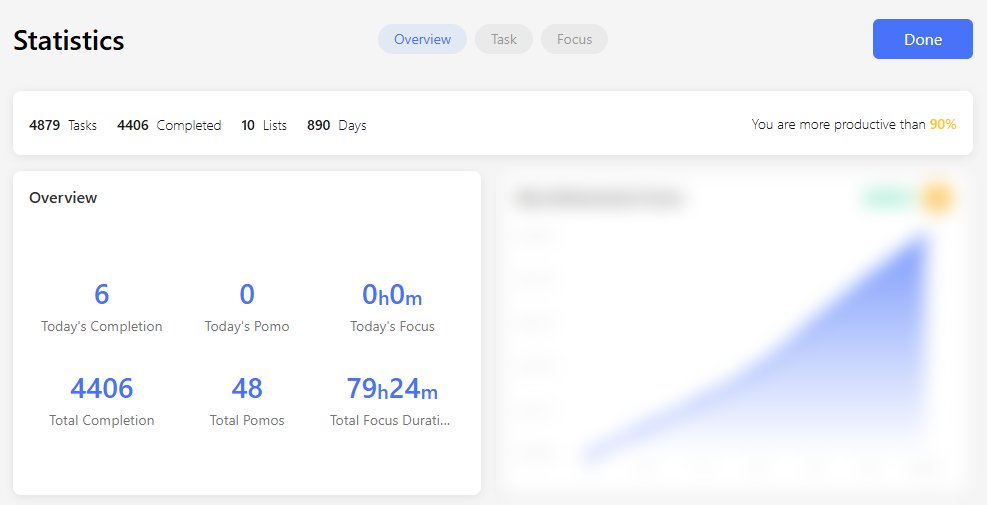Click Total Pomos value 48
The height and width of the screenshot is (505, 987).
coord(247,388)
